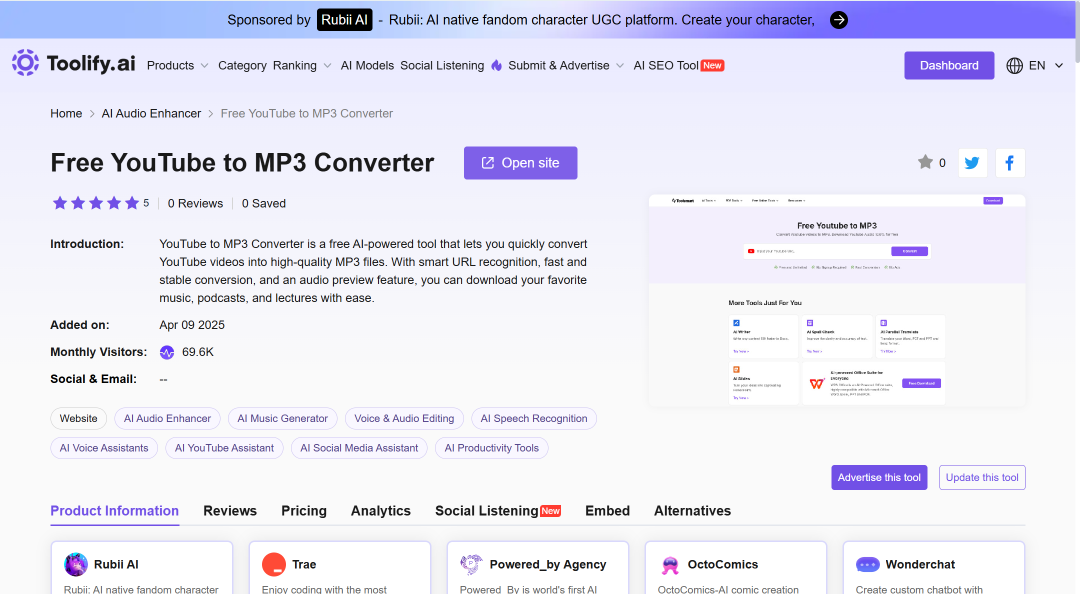Image resolution: width=1080 pixels, height=594 pixels.
Task: Click the OctoComics card icon
Action: pyautogui.click(x=669, y=564)
